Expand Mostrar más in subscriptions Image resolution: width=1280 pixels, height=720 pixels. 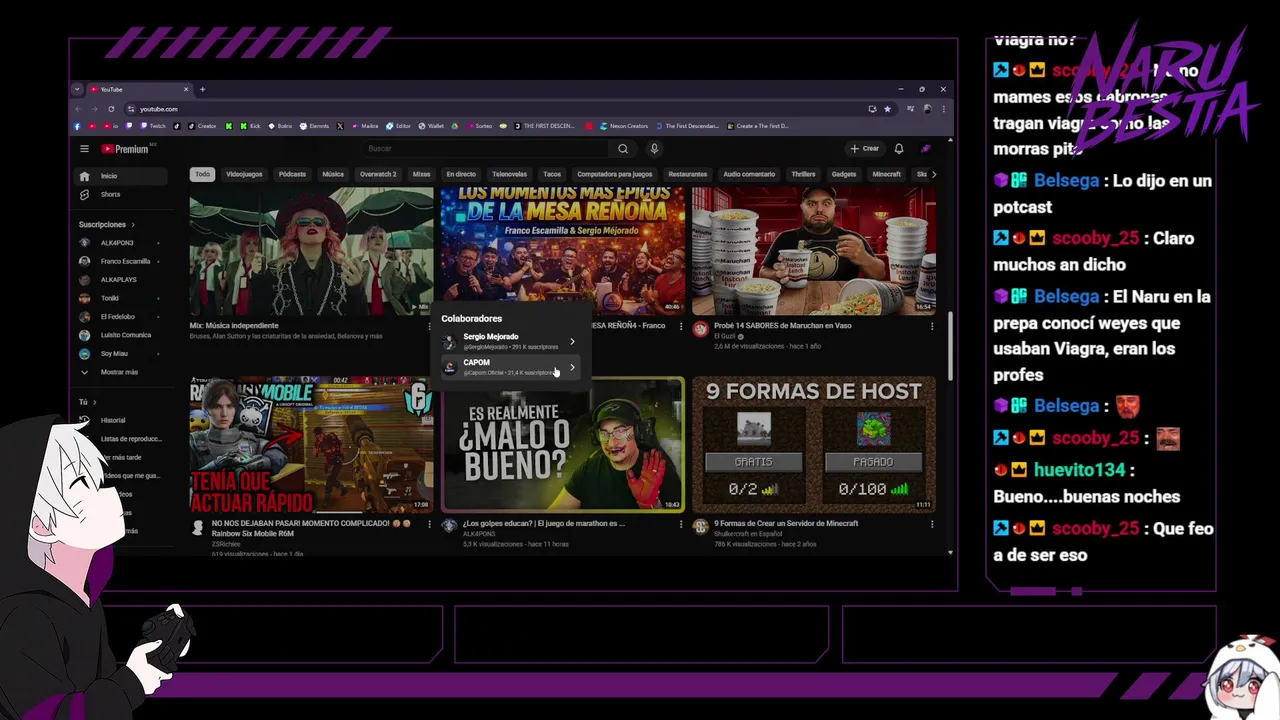pyautogui.click(x=122, y=372)
